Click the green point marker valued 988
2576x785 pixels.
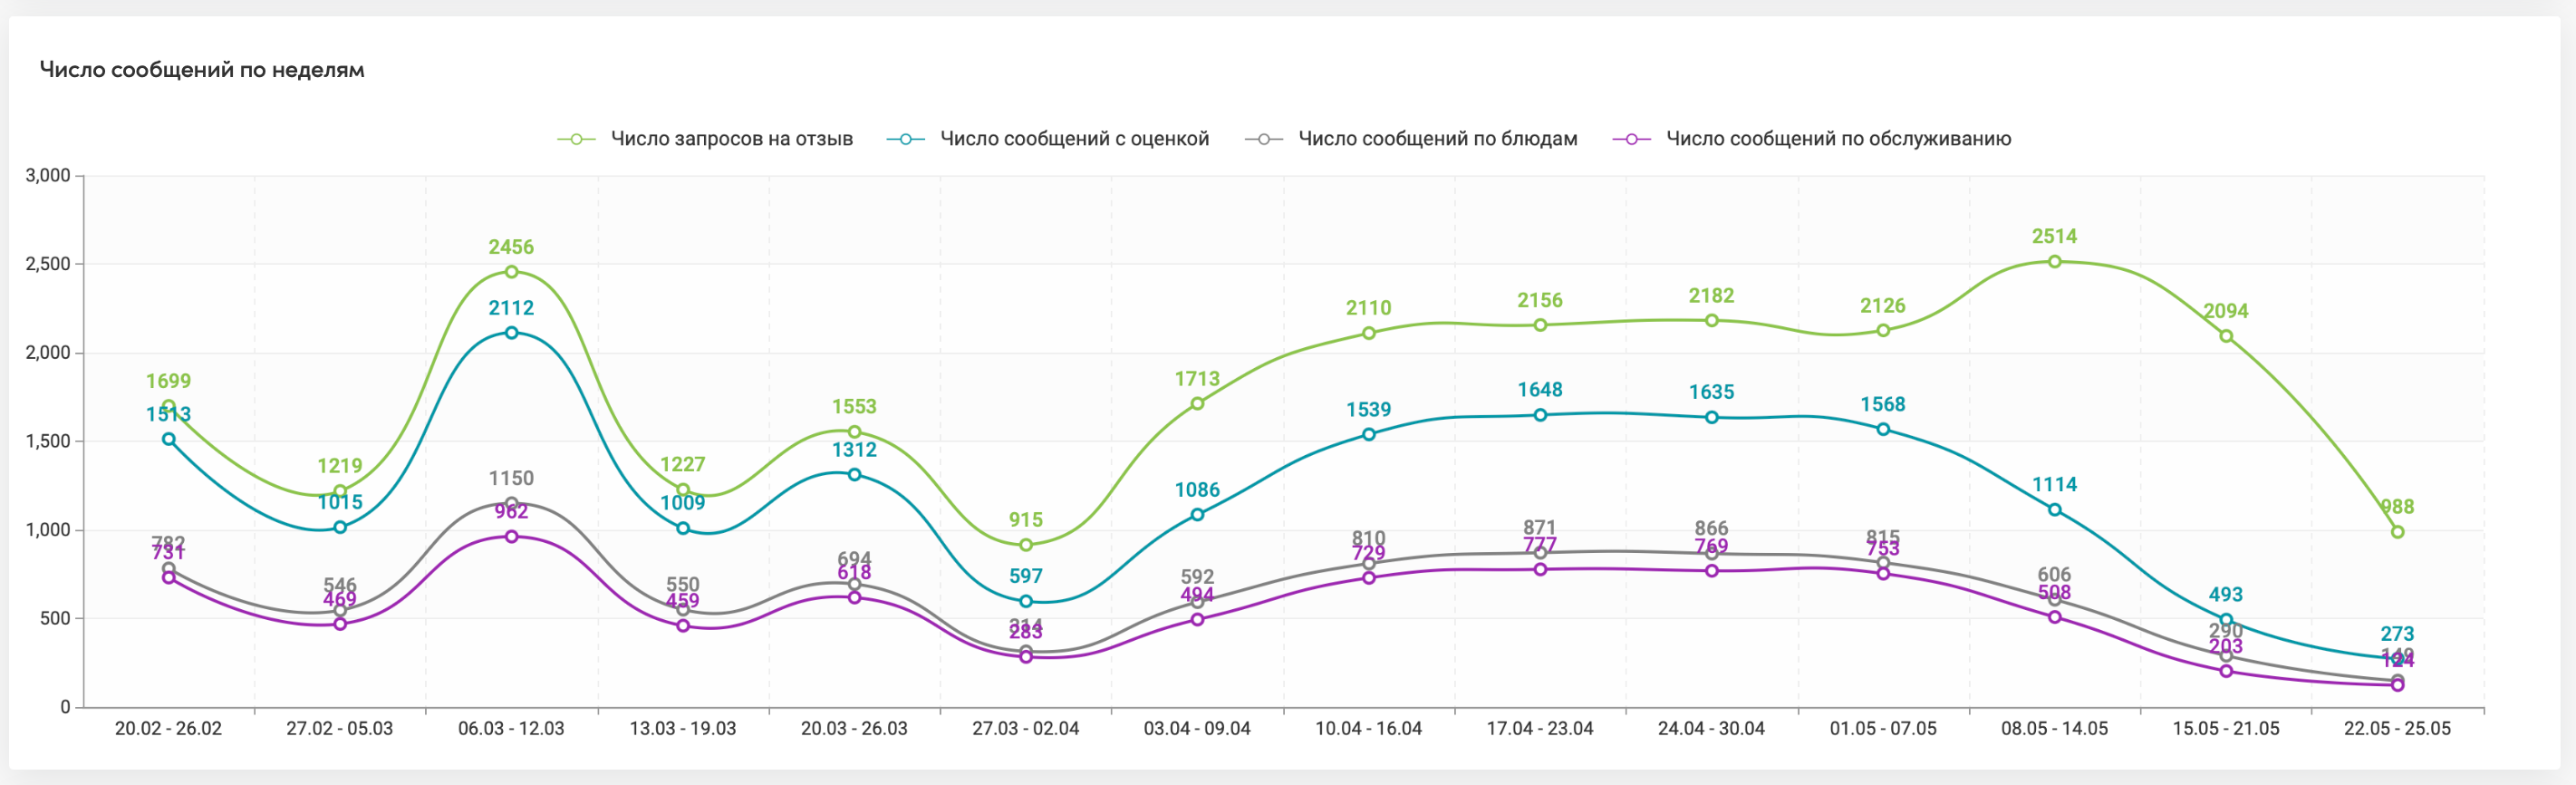coord(2397,532)
